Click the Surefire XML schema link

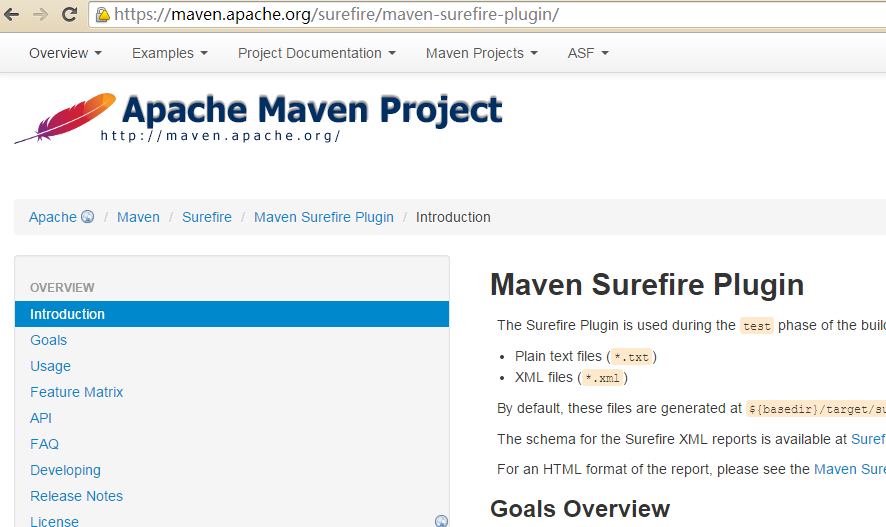coord(868,439)
